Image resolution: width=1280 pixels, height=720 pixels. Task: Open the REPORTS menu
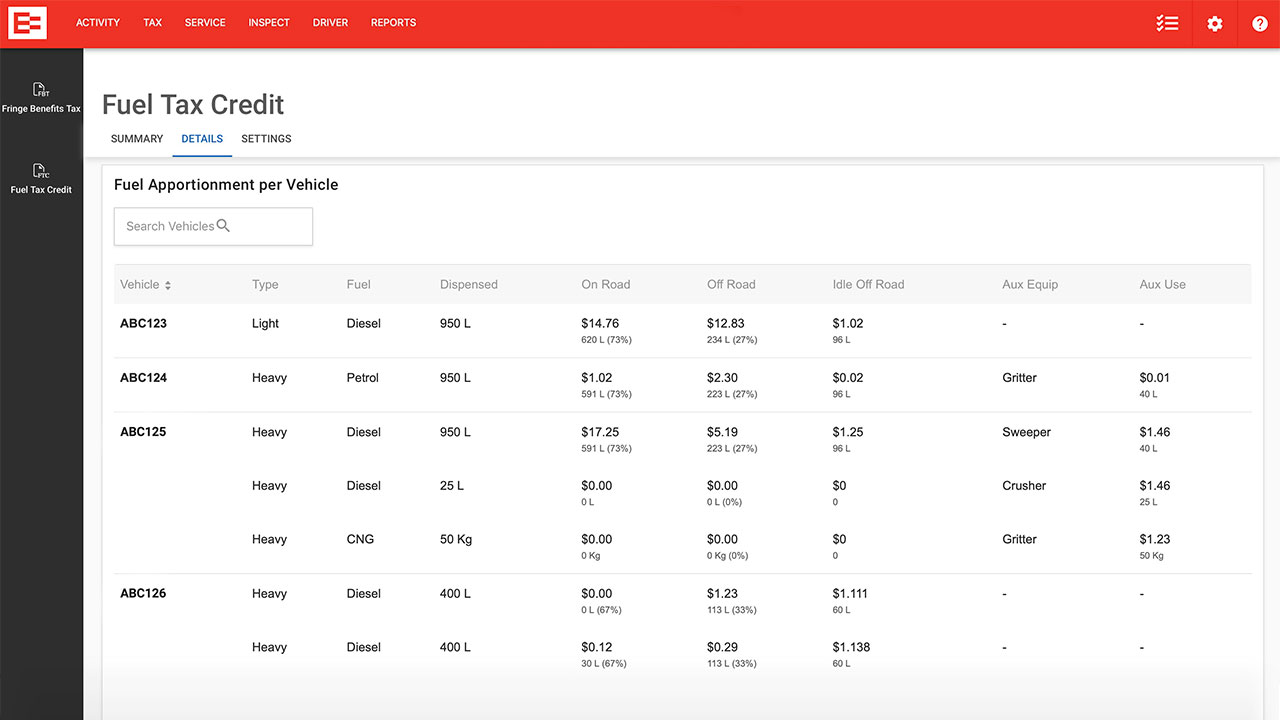(x=393, y=23)
